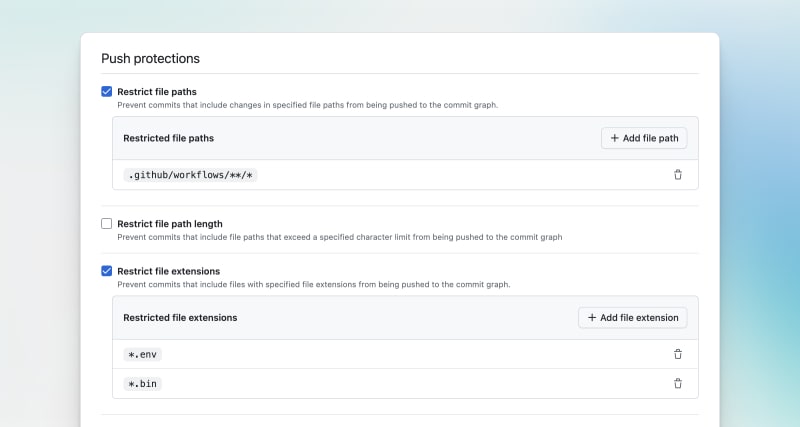
Task: Remove the *.env extension via trash icon
Action: pos(677,354)
